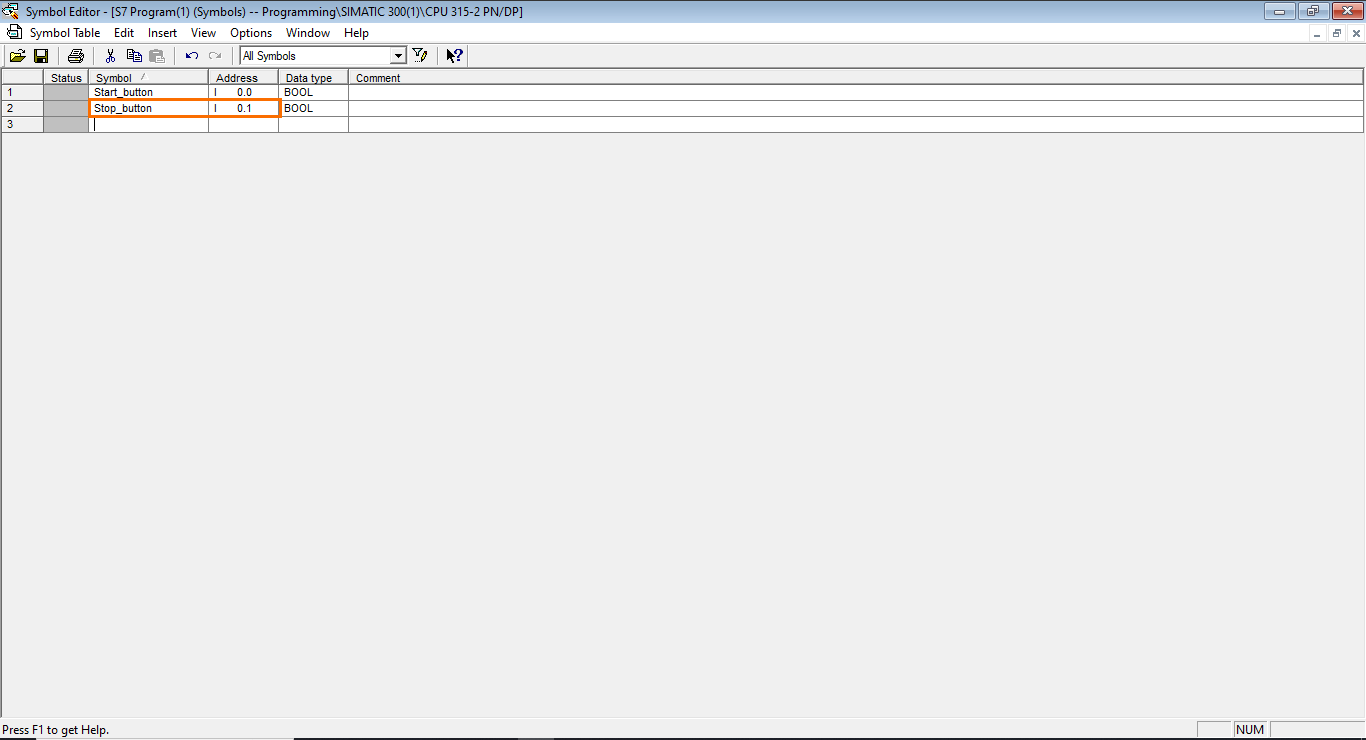Viewport: 1366px width, 740px height.
Task: Click the empty address field in row 3
Action: tap(243, 124)
